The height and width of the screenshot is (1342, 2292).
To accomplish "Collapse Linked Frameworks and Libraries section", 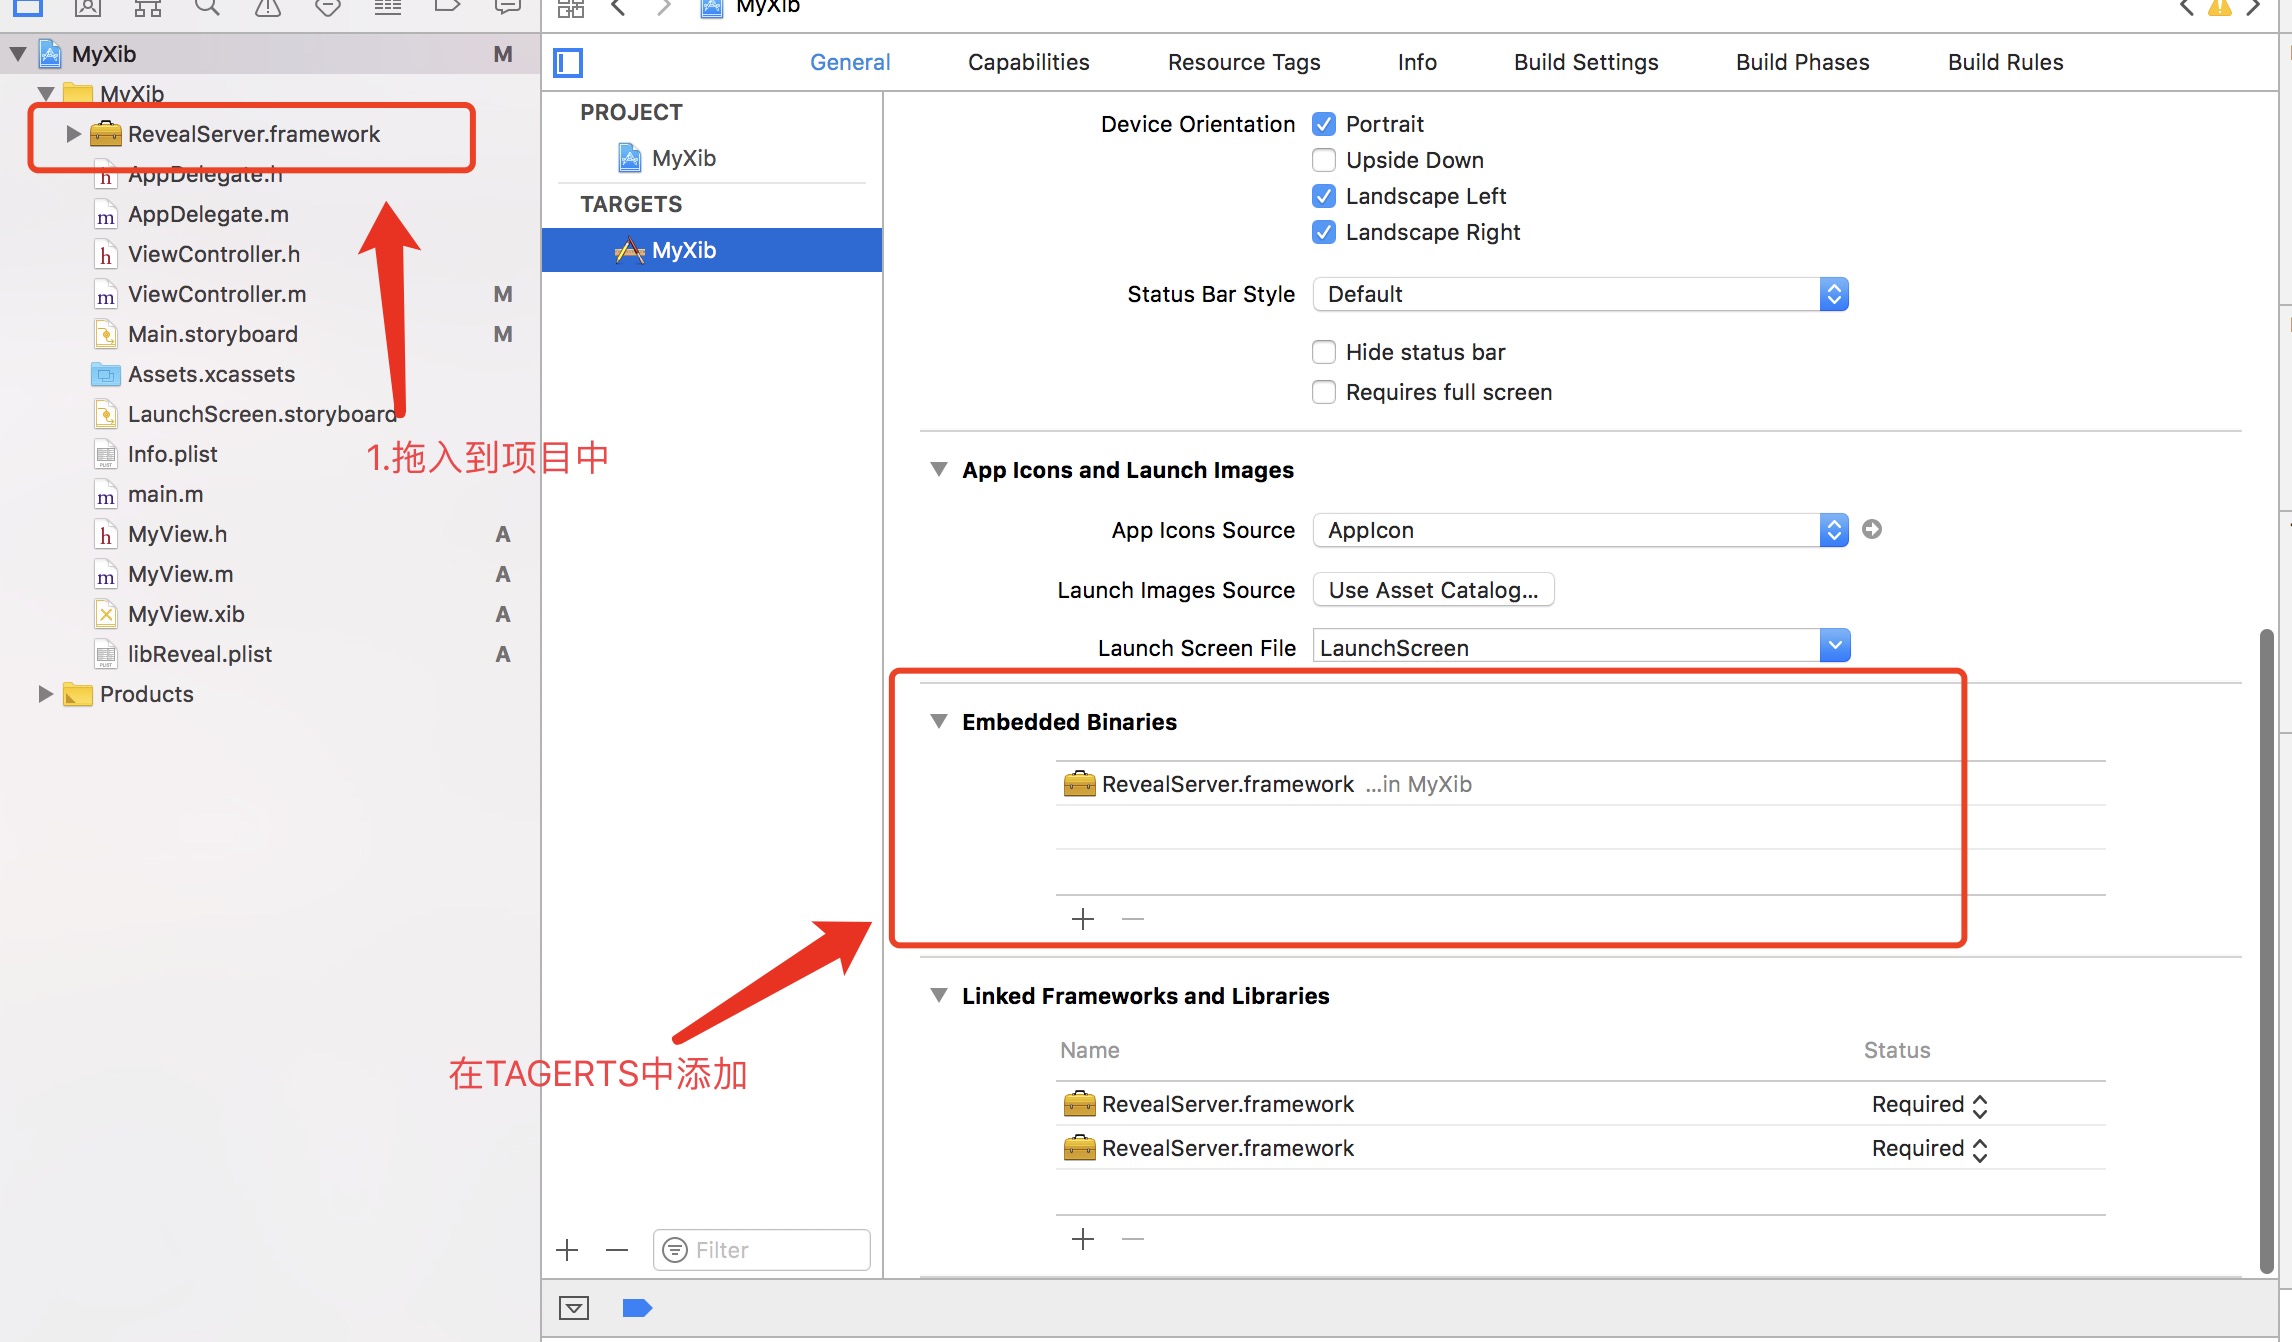I will (x=939, y=995).
